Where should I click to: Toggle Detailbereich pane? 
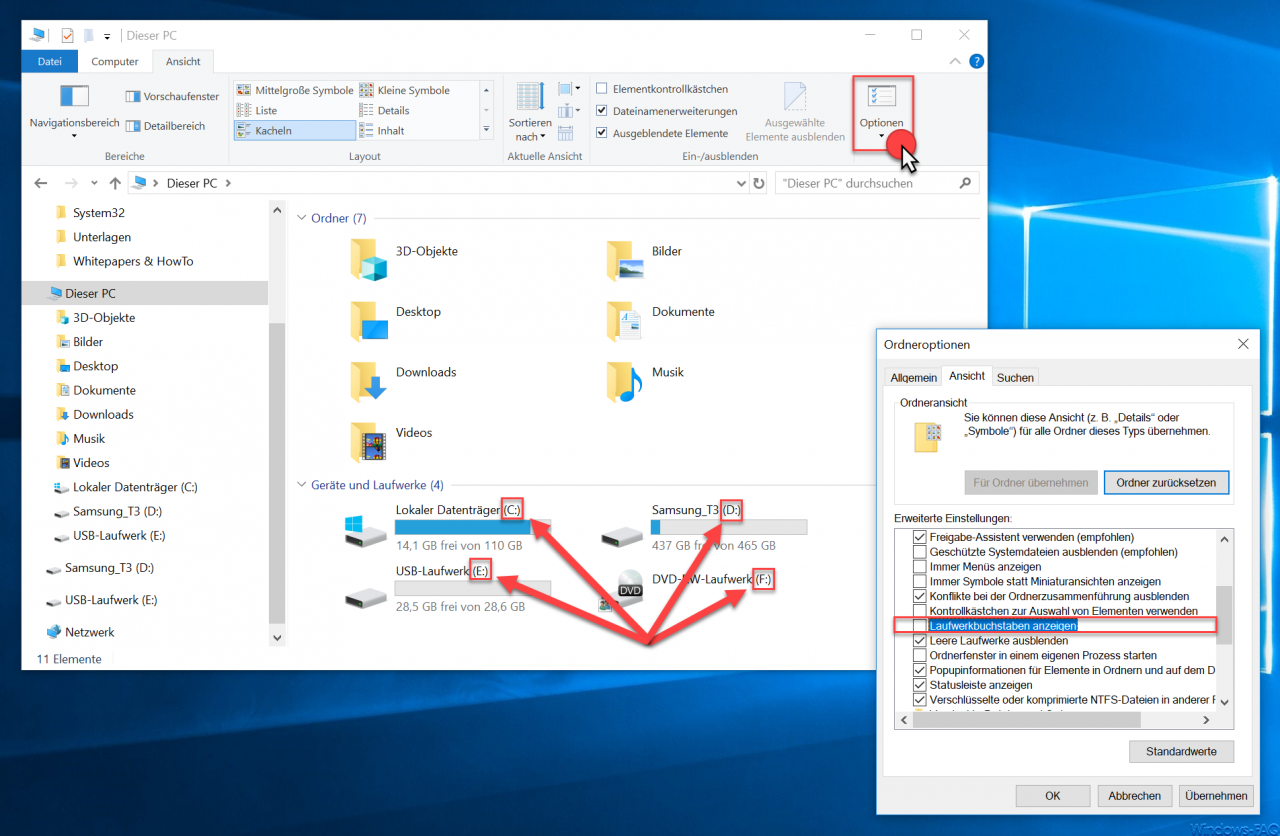(165, 126)
